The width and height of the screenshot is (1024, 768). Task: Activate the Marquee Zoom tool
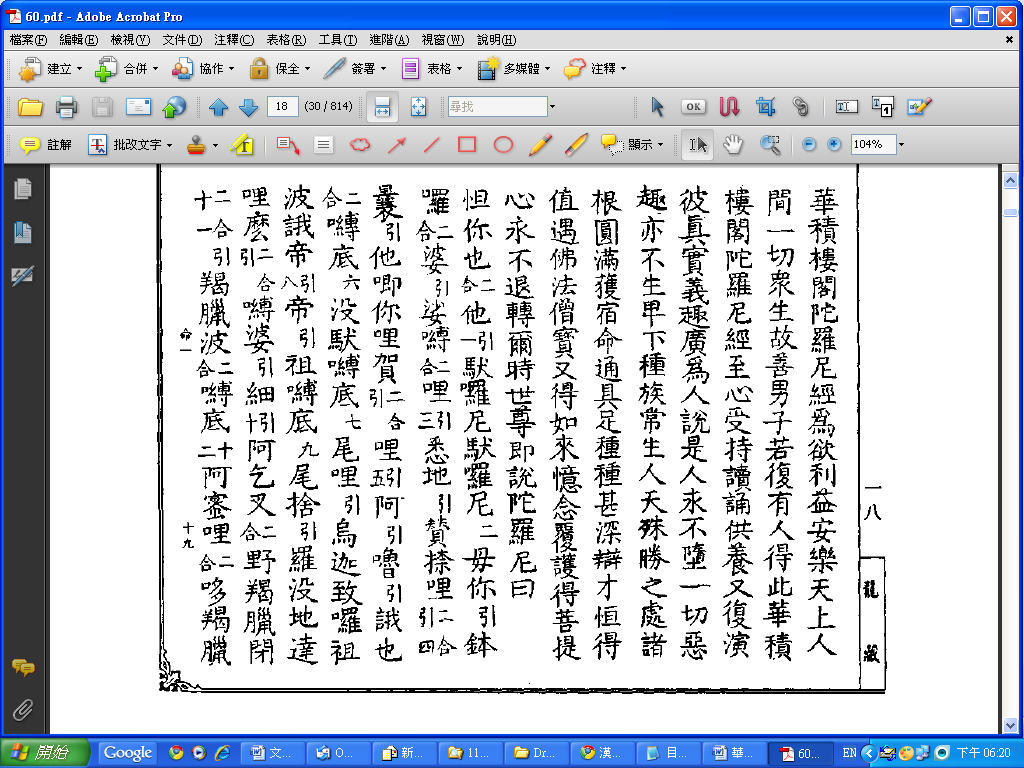tap(769, 144)
